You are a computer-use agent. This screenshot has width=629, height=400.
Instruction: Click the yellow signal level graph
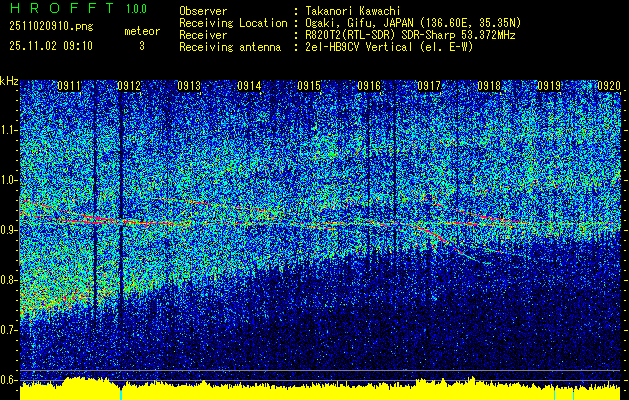pos(320,389)
